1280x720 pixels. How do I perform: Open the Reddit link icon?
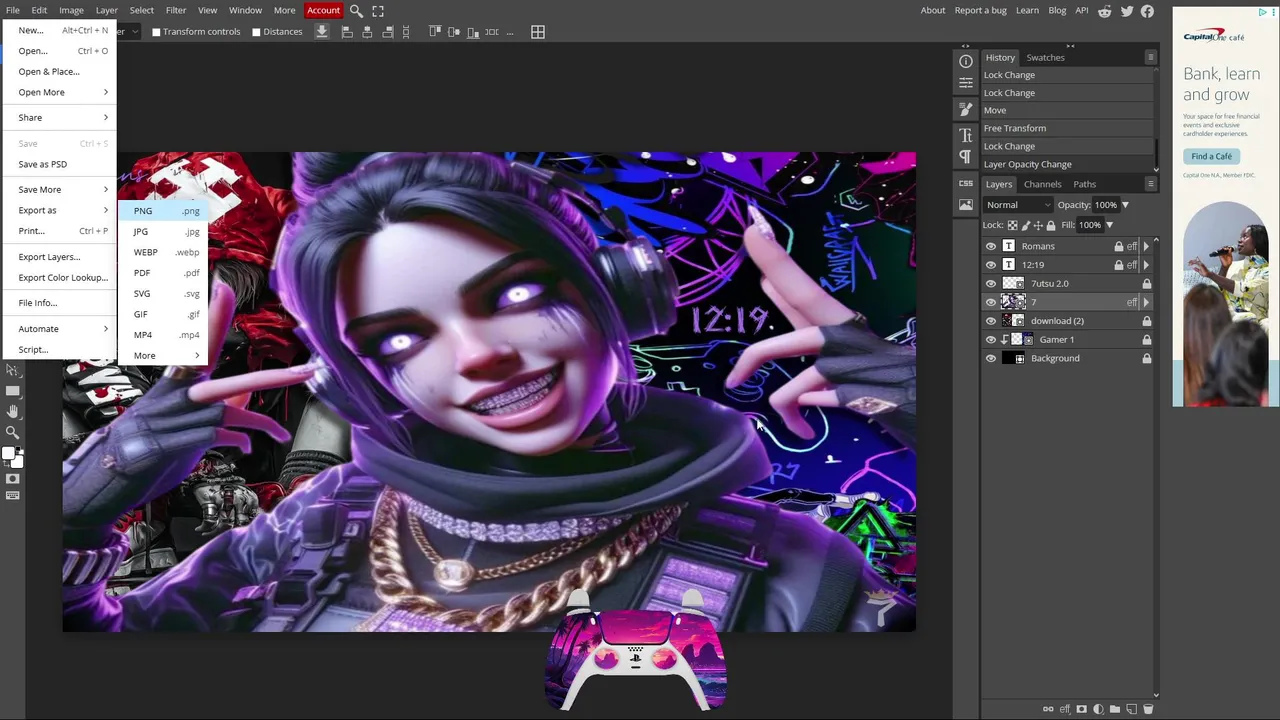pyautogui.click(x=1105, y=11)
